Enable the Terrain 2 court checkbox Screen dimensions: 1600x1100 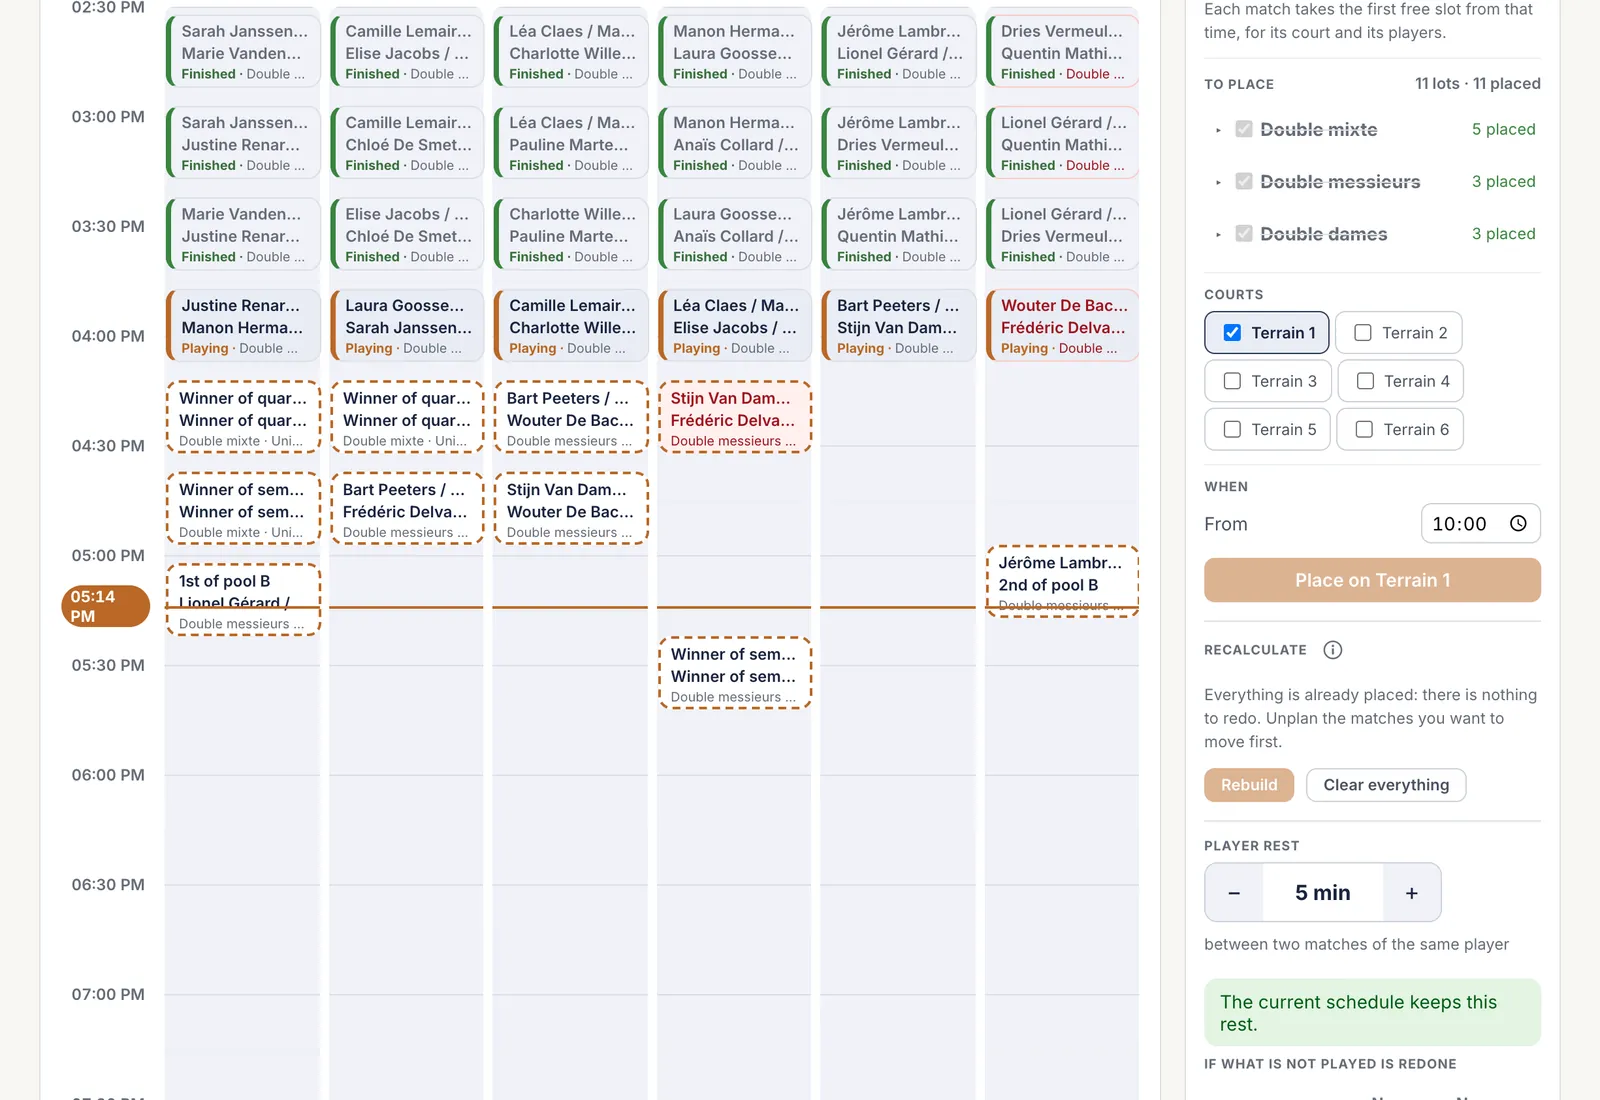[1363, 333]
